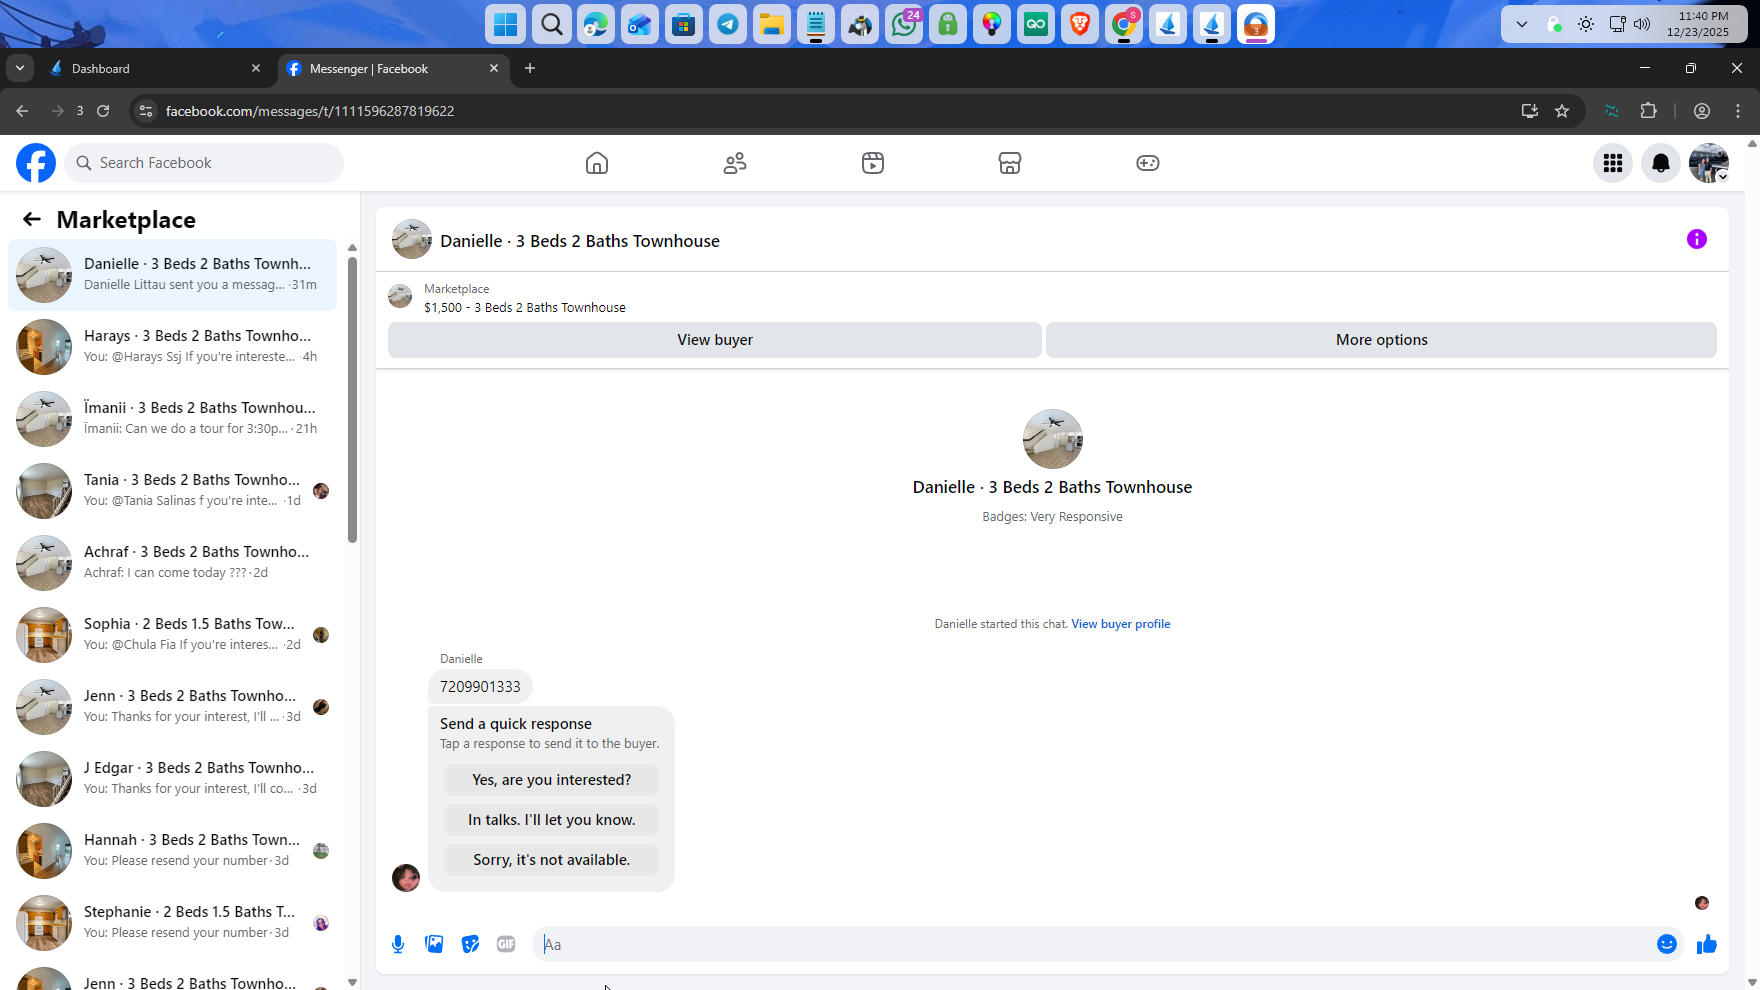This screenshot has height=990, width=1760.
Task: Open the volume icon in system tray
Action: (1641, 24)
